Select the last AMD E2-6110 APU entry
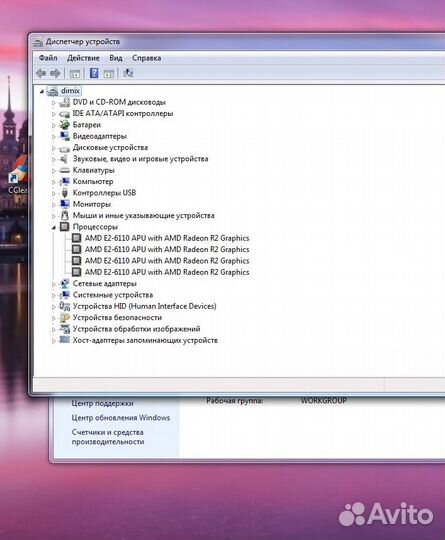The height and width of the screenshot is (540, 445). click(x=167, y=272)
